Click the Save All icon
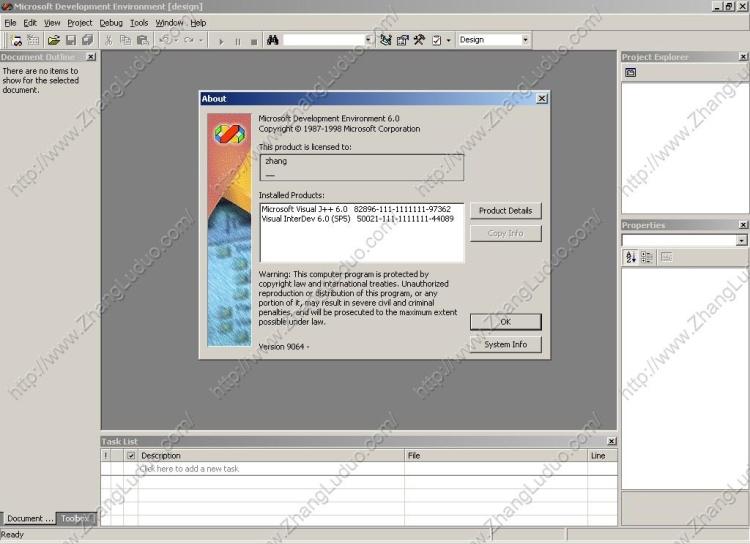Viewport: 750px width, 544px height. click(87, 40)
